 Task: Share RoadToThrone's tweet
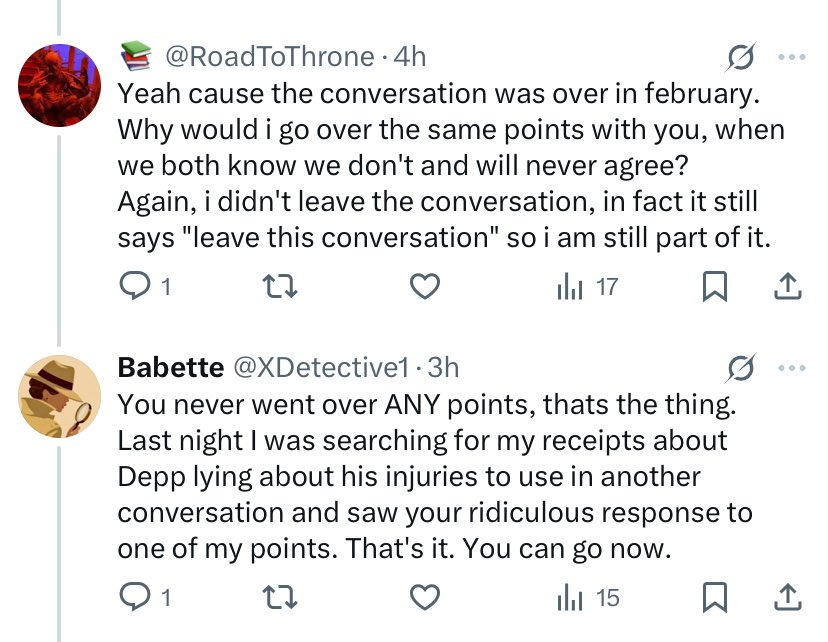tap(788, 288)
